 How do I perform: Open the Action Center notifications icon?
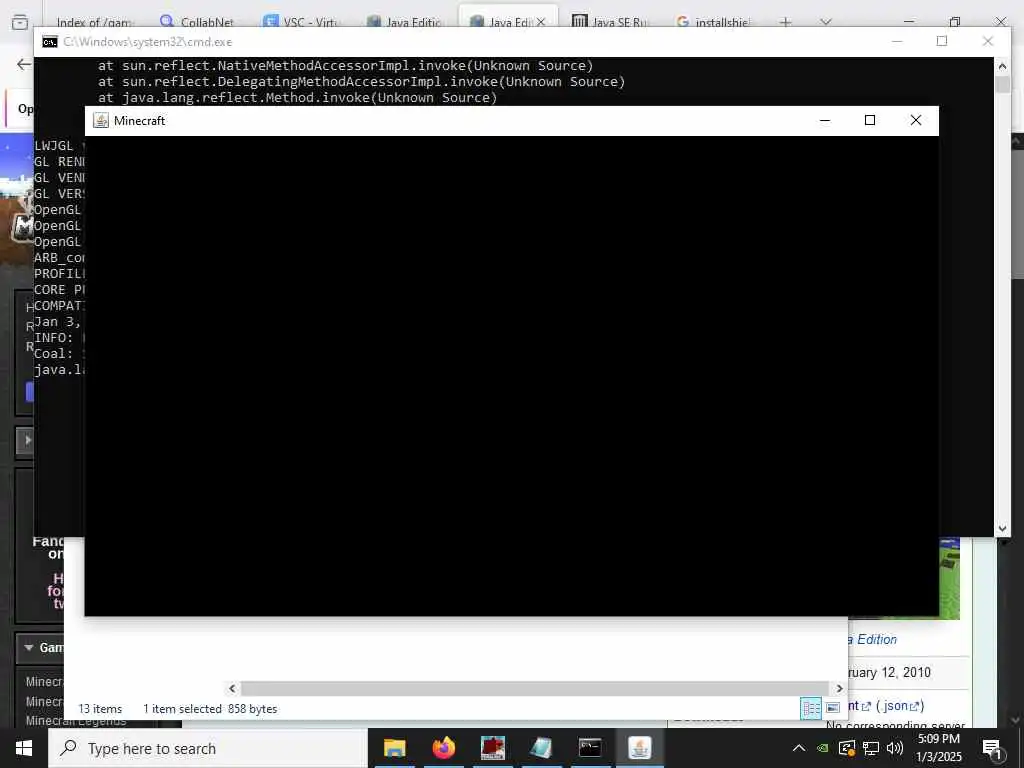click(992, 750)
